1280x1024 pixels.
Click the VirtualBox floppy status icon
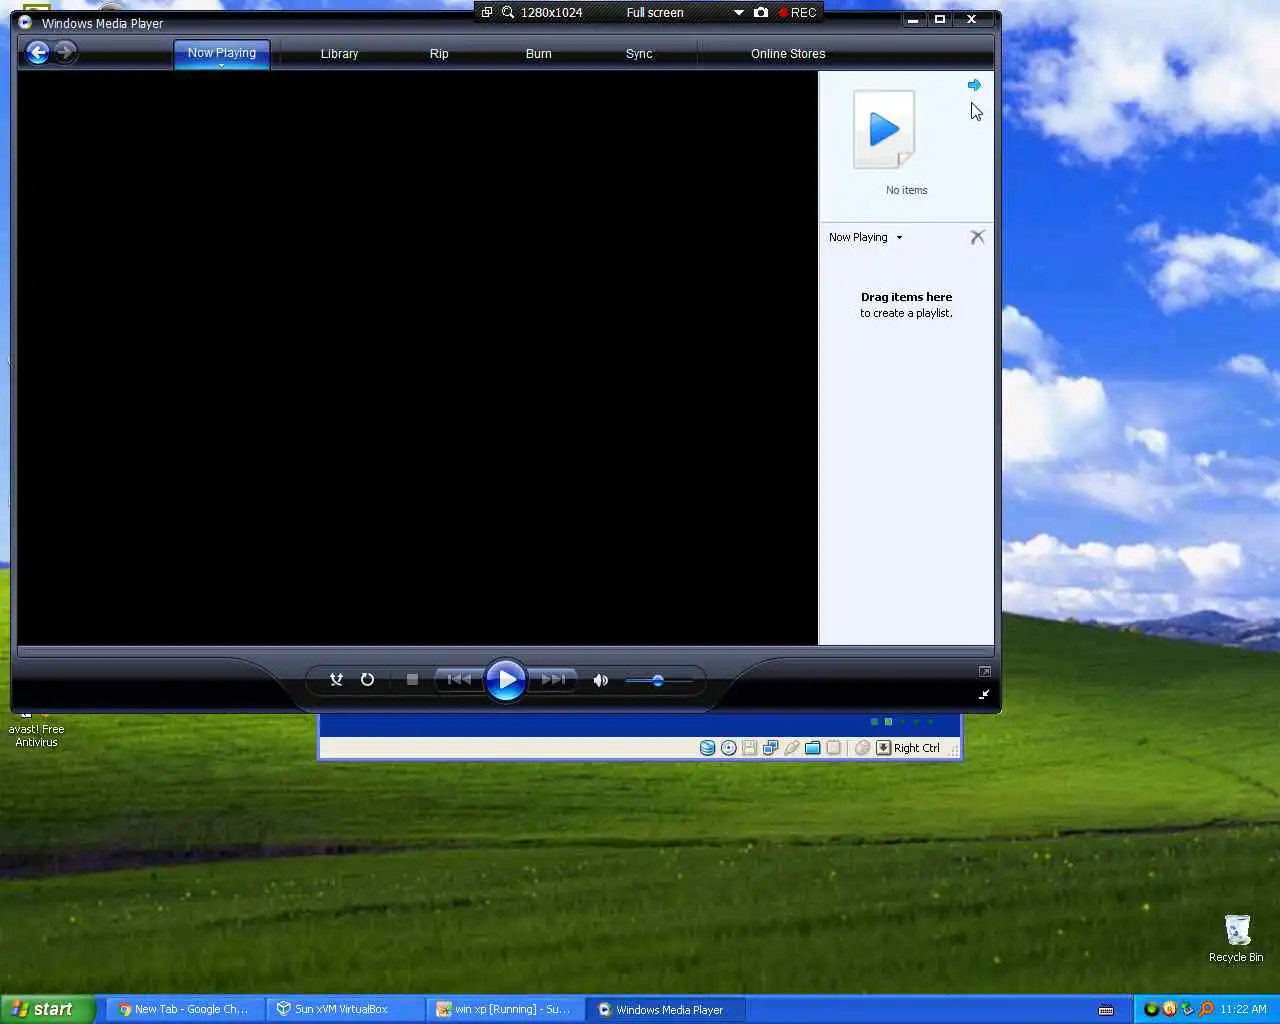(749, 748)
